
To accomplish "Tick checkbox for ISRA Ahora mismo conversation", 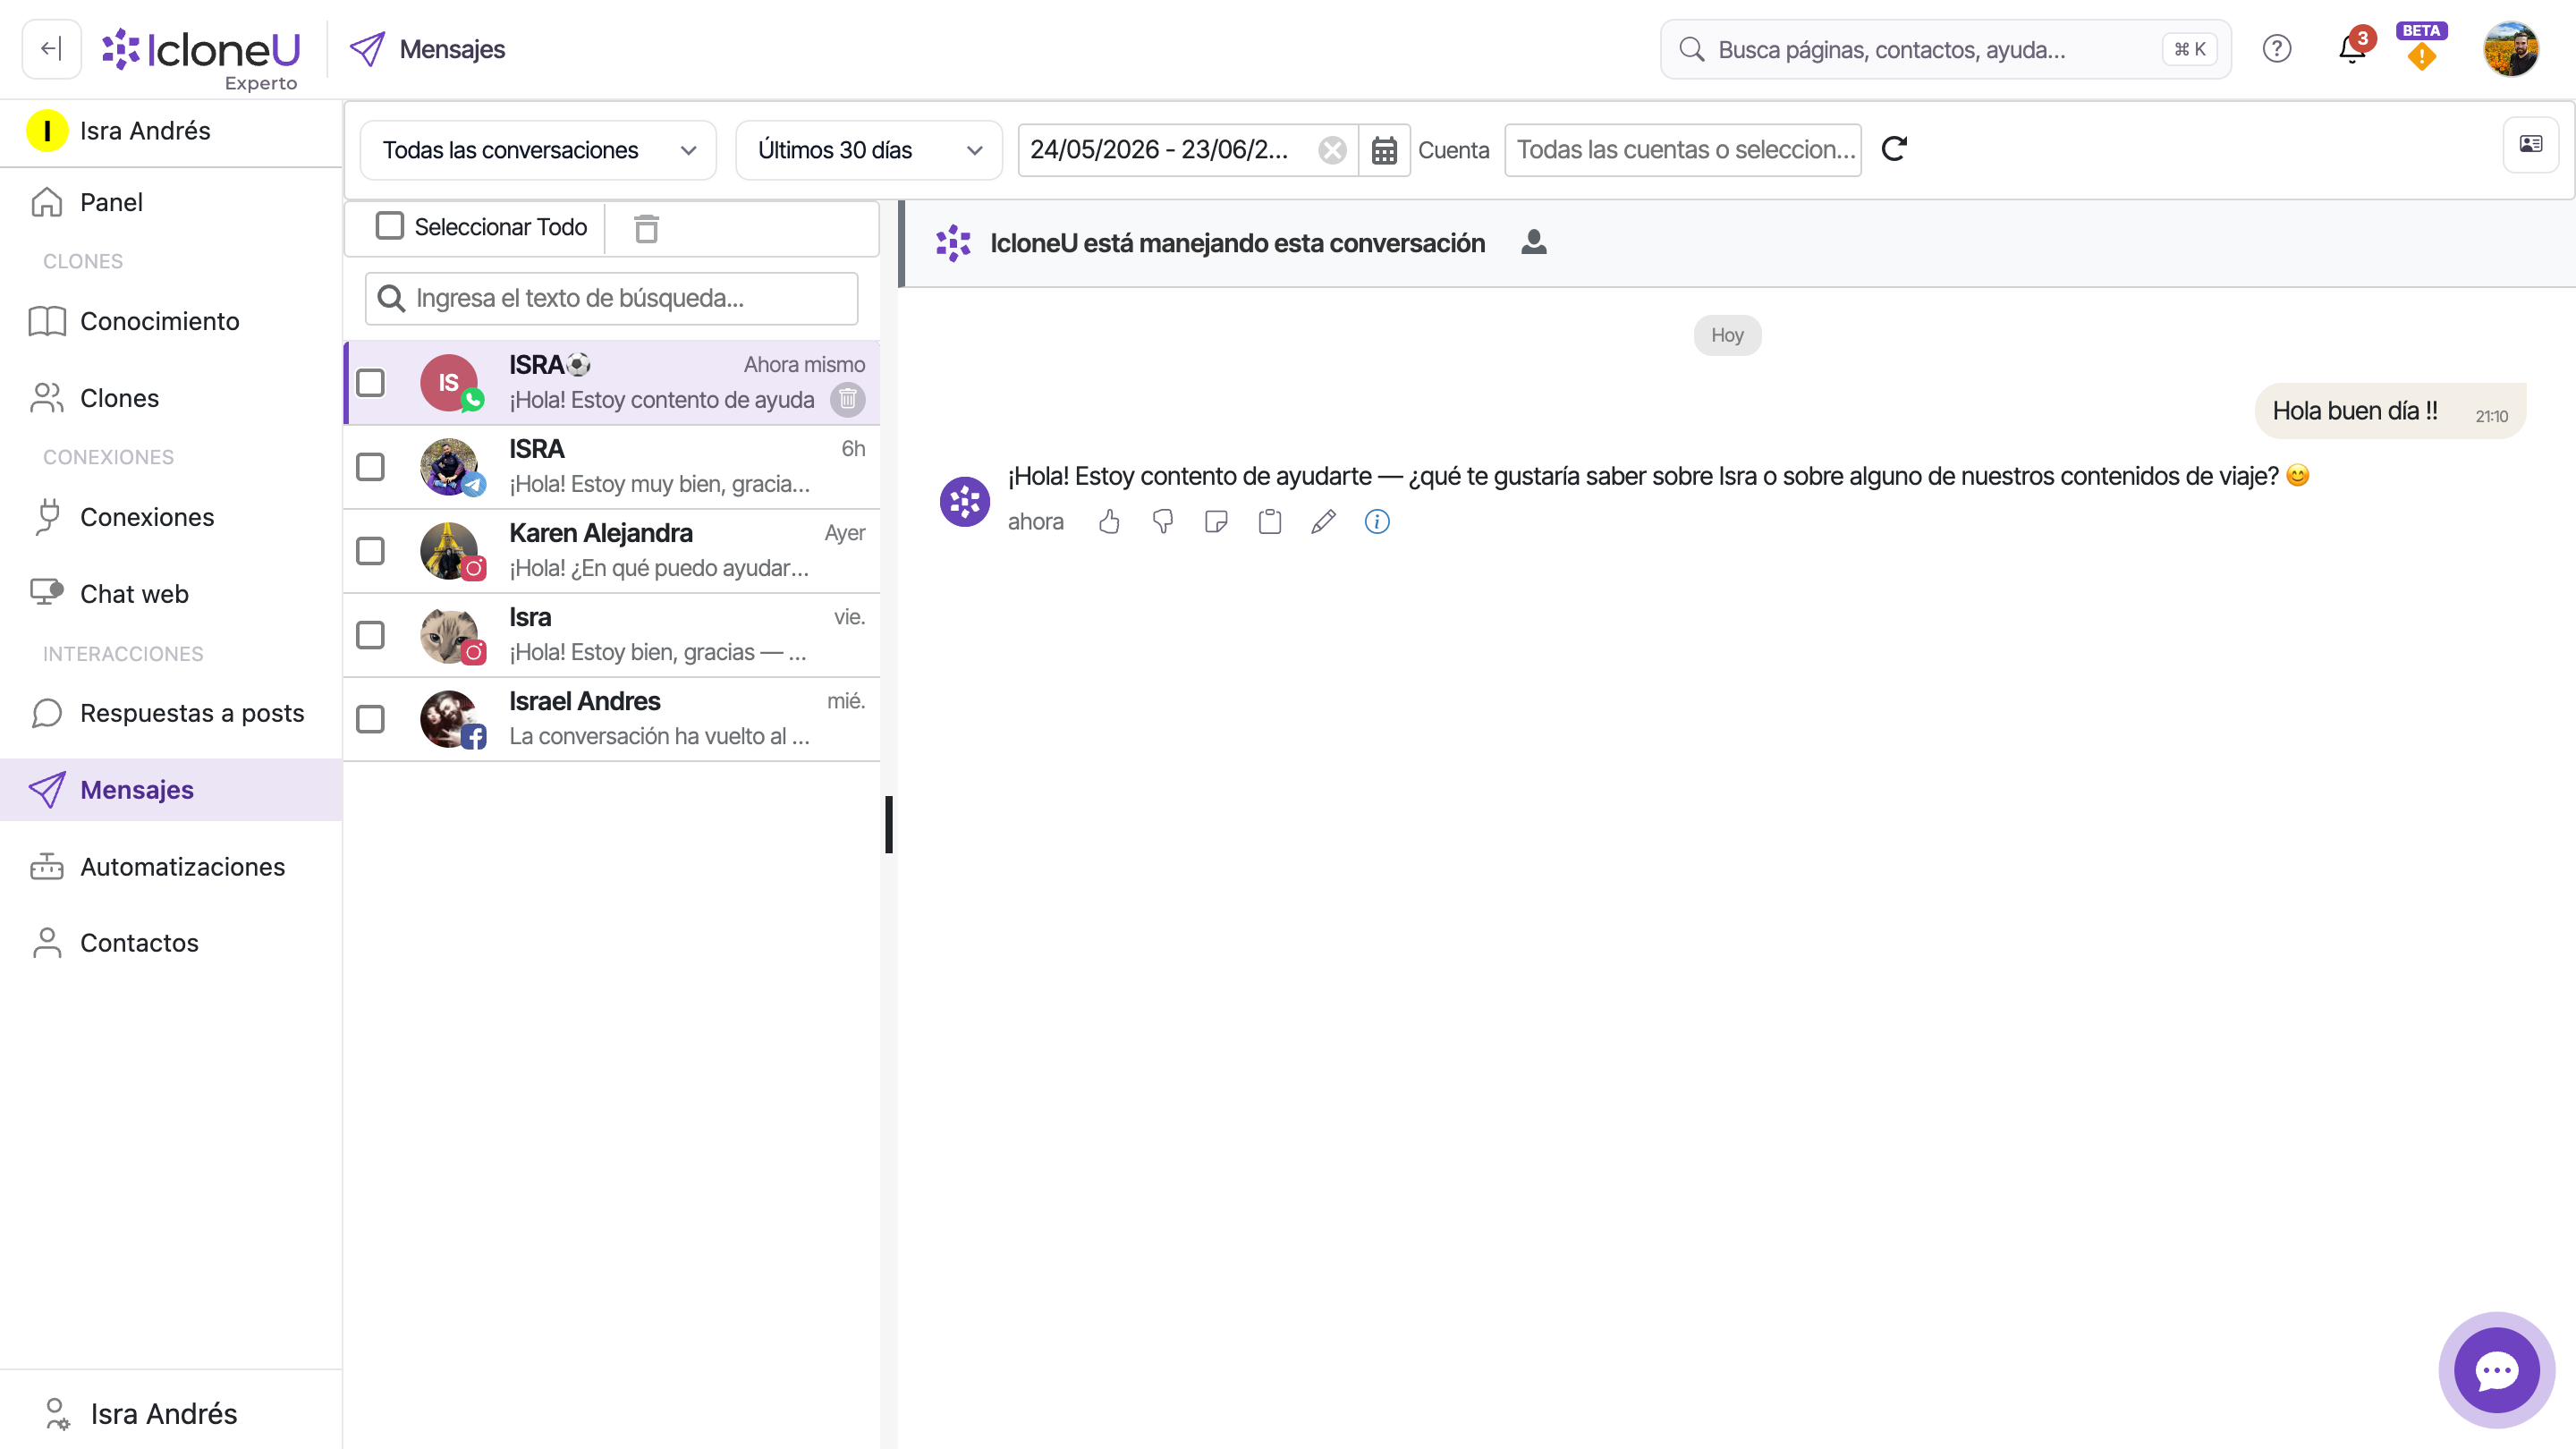I will pos(370,383).
